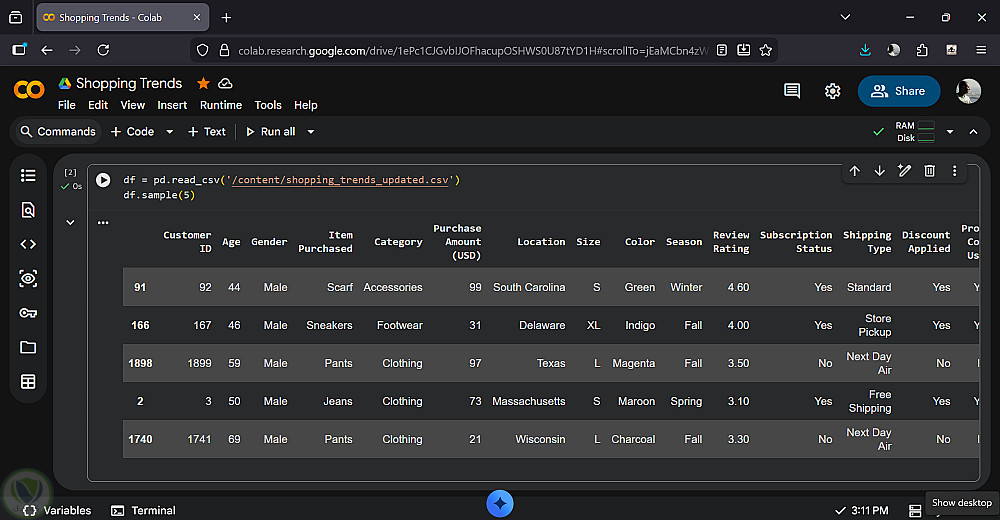This screenshot has width=1000, height=520.
Task: Open the Insert menu
Action: tap(172, 105)
